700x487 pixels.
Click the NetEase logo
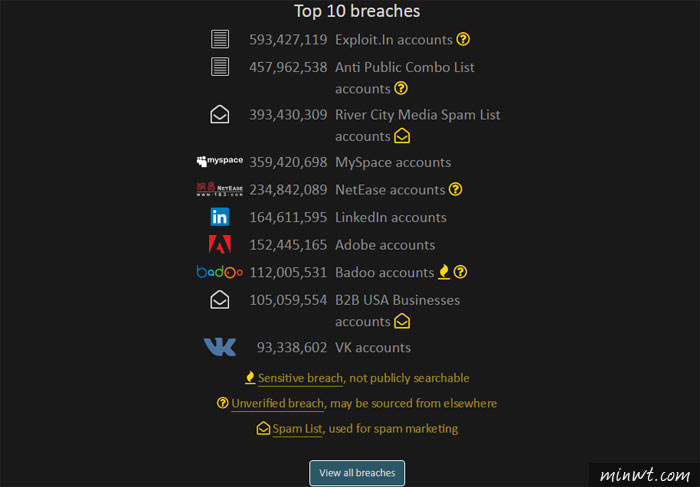[x=220, y=189]
